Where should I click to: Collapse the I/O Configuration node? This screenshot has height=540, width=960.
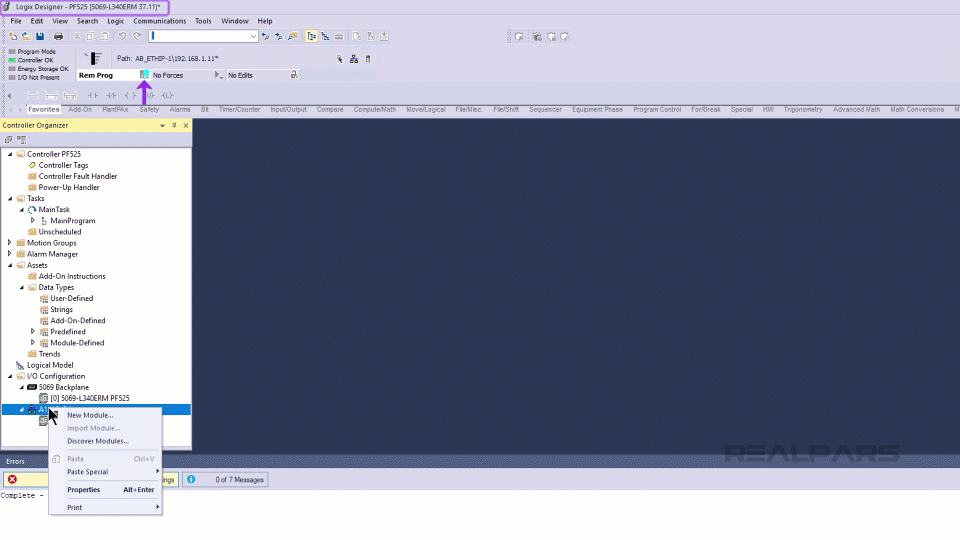point(10,377)
